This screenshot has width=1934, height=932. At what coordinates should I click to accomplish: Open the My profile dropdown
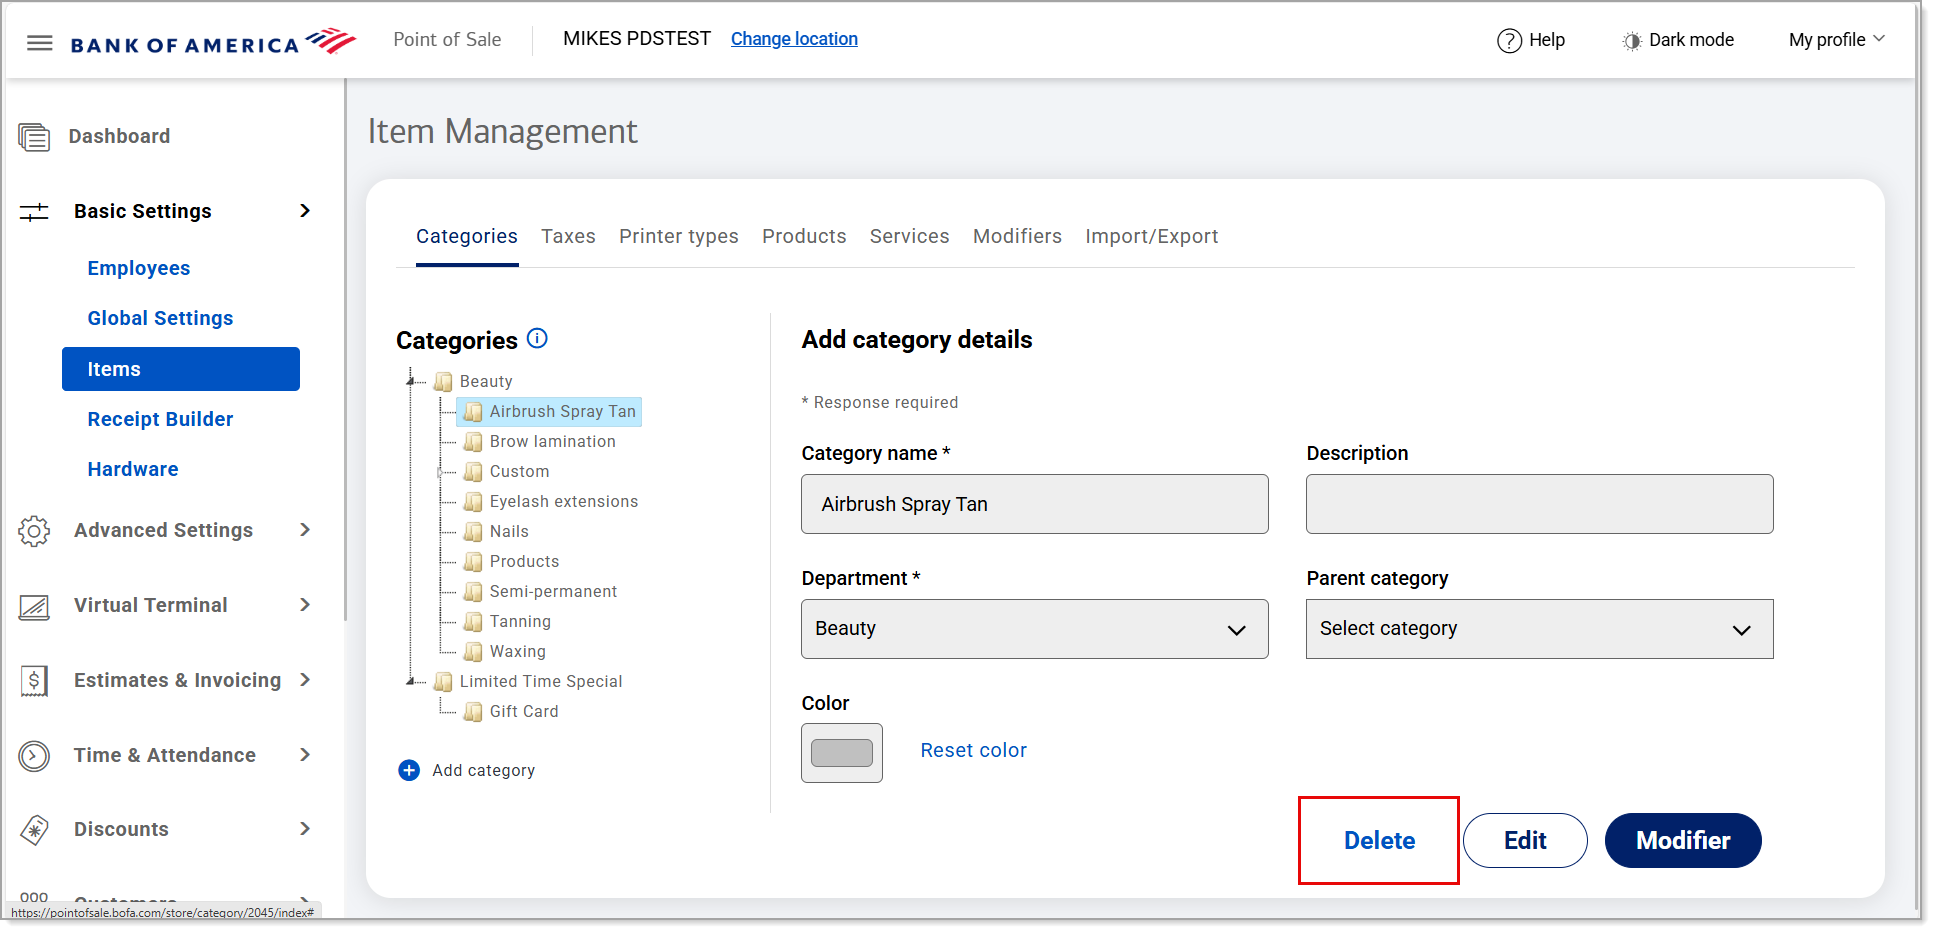click(x=1836, y=40)
